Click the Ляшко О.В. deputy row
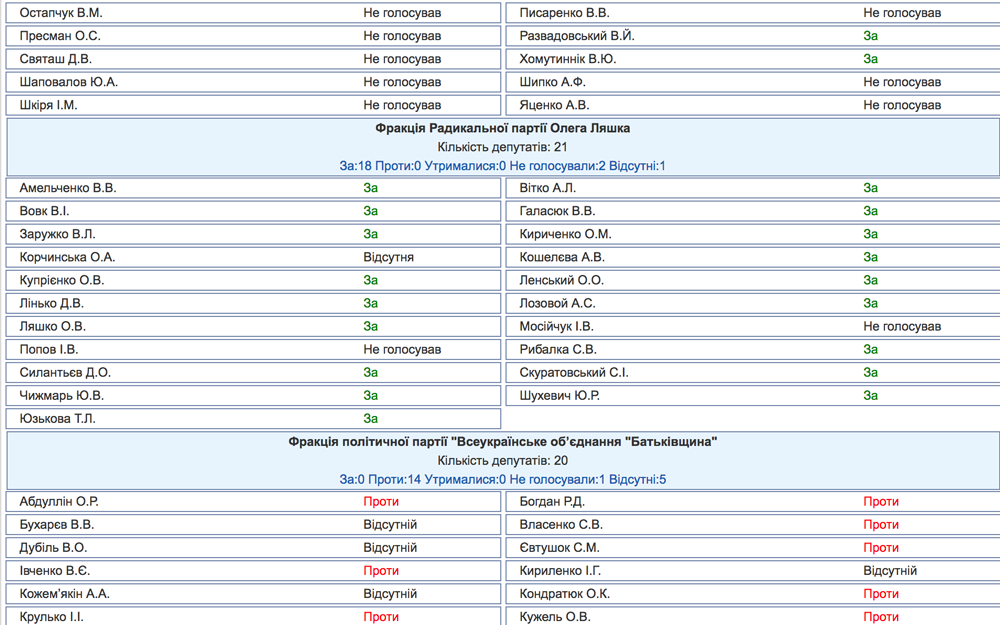The image size is (1000, 625). click(253, 327)
